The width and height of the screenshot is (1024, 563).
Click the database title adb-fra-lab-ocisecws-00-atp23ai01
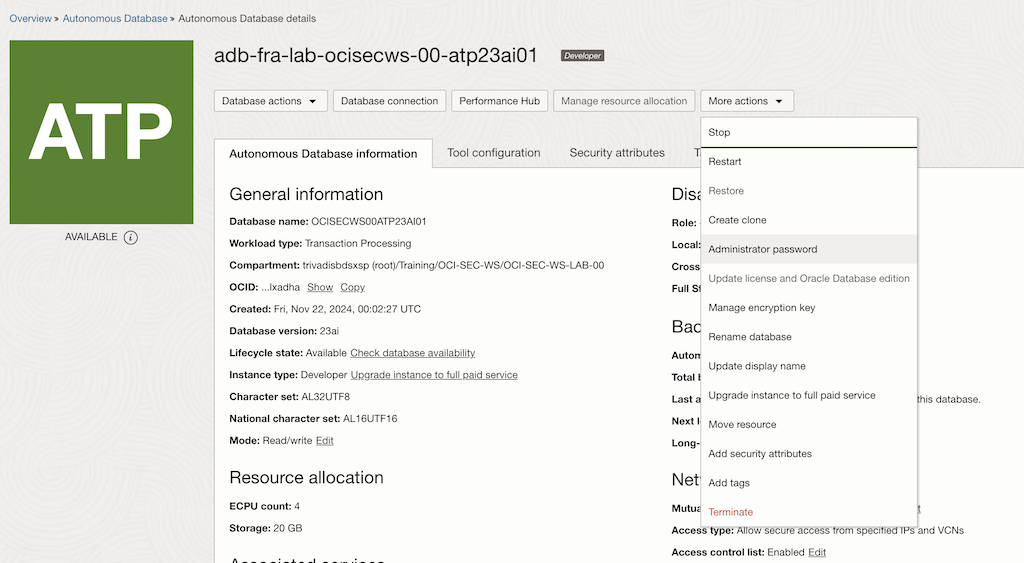376,56
